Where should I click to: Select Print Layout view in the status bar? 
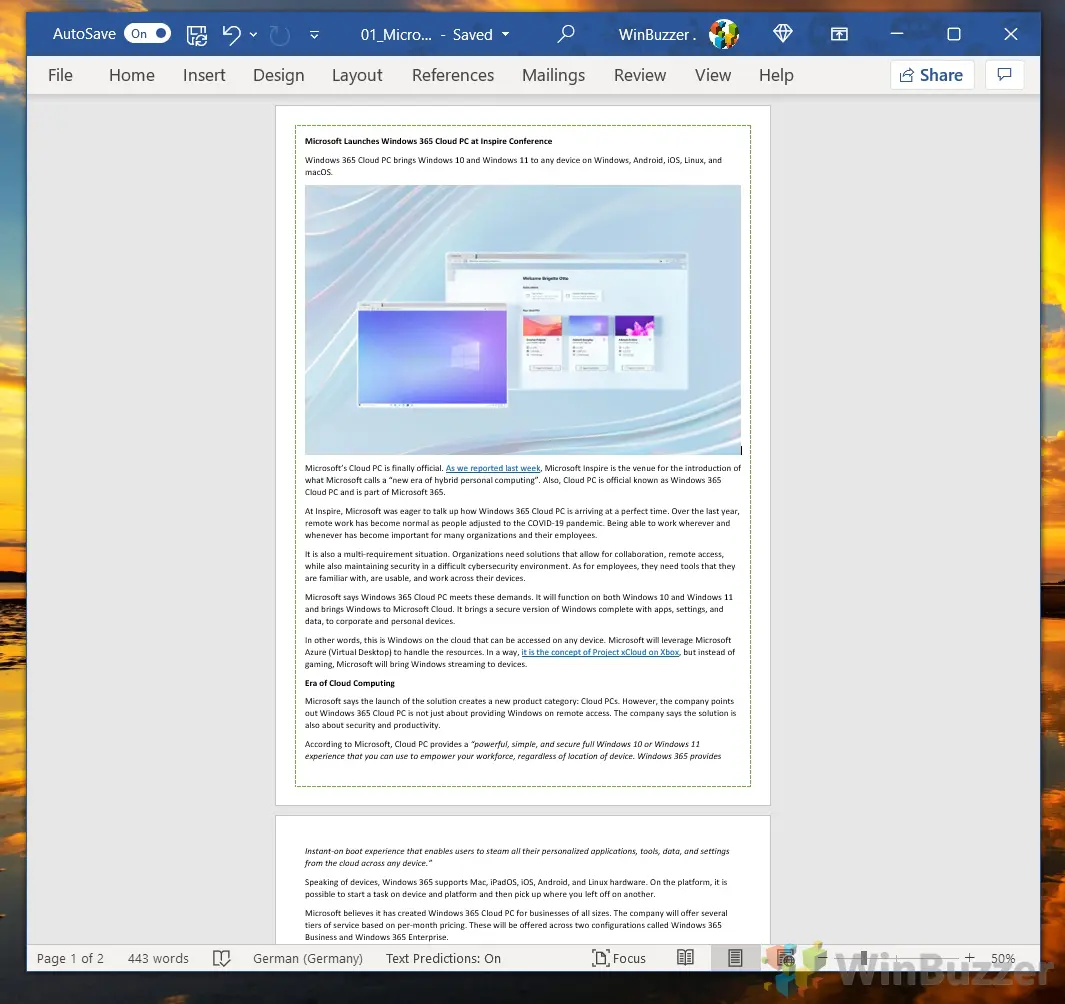[734, 958]
